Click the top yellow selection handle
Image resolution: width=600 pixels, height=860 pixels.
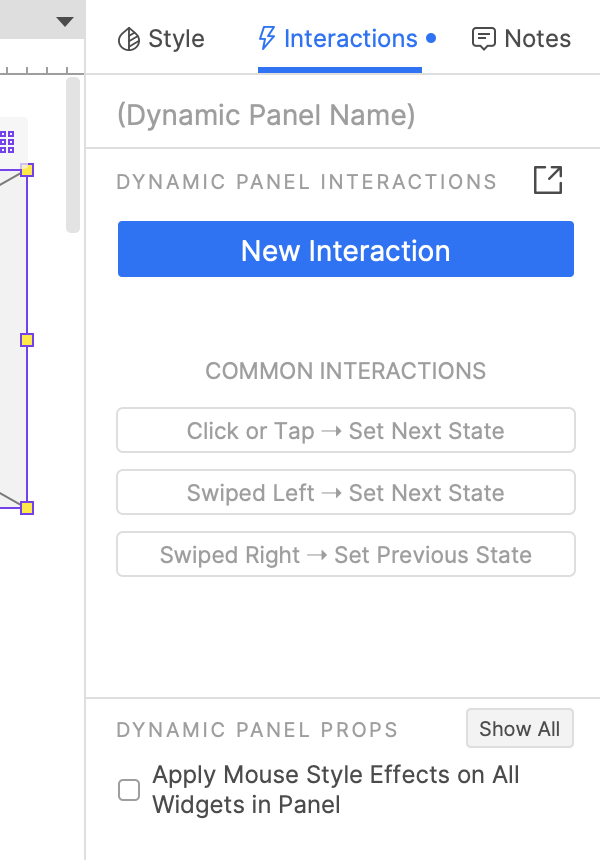pyautogui.click(x=27, y=170)
